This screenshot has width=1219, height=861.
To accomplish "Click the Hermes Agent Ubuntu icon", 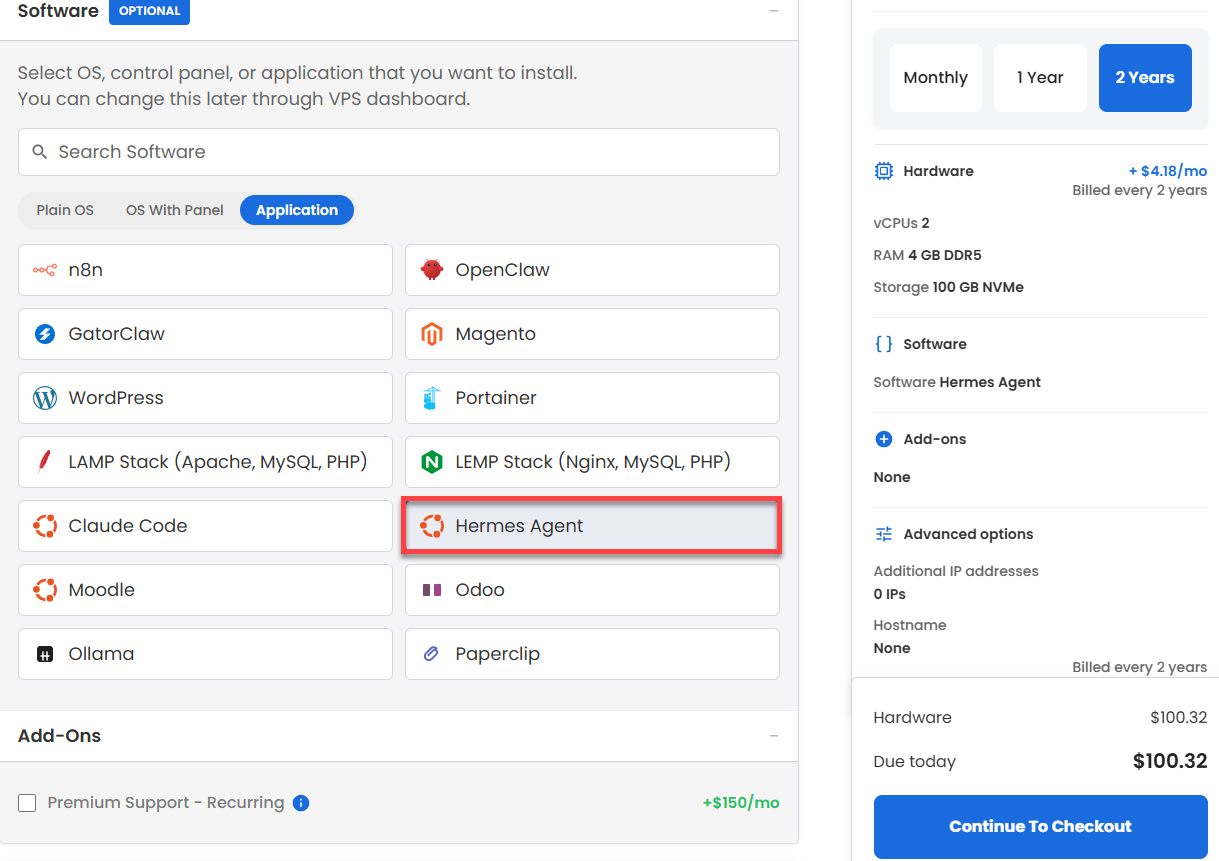I will (432, 526).
